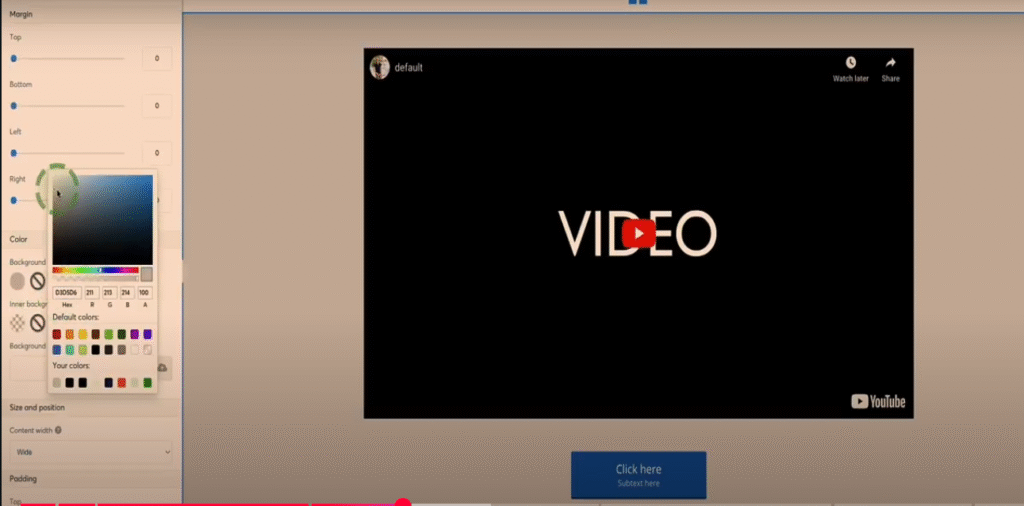Play the video with the red YouTube button
The width and height of the screenshot is (1024, 506).
point(639,233)
